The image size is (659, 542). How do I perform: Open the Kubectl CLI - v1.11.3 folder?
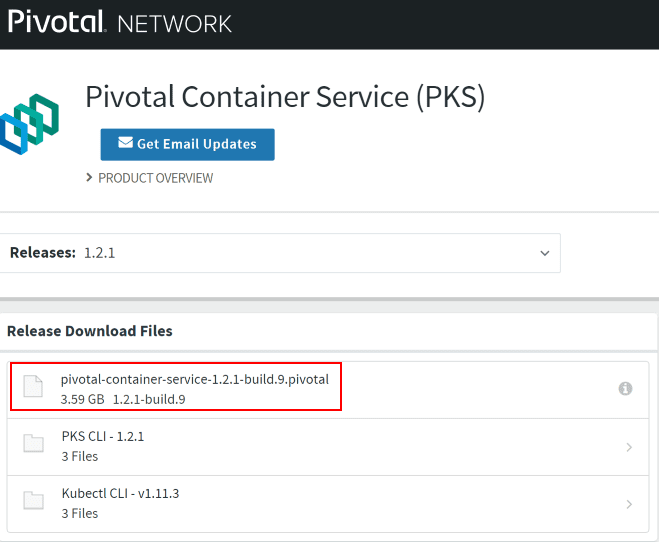pyautogui.click(x=119, y=494)
